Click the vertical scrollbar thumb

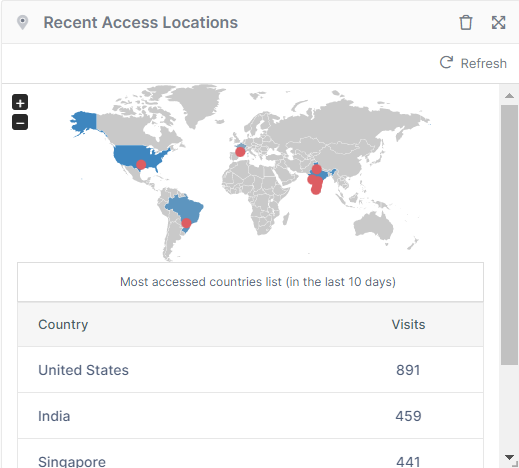(509, 235)
